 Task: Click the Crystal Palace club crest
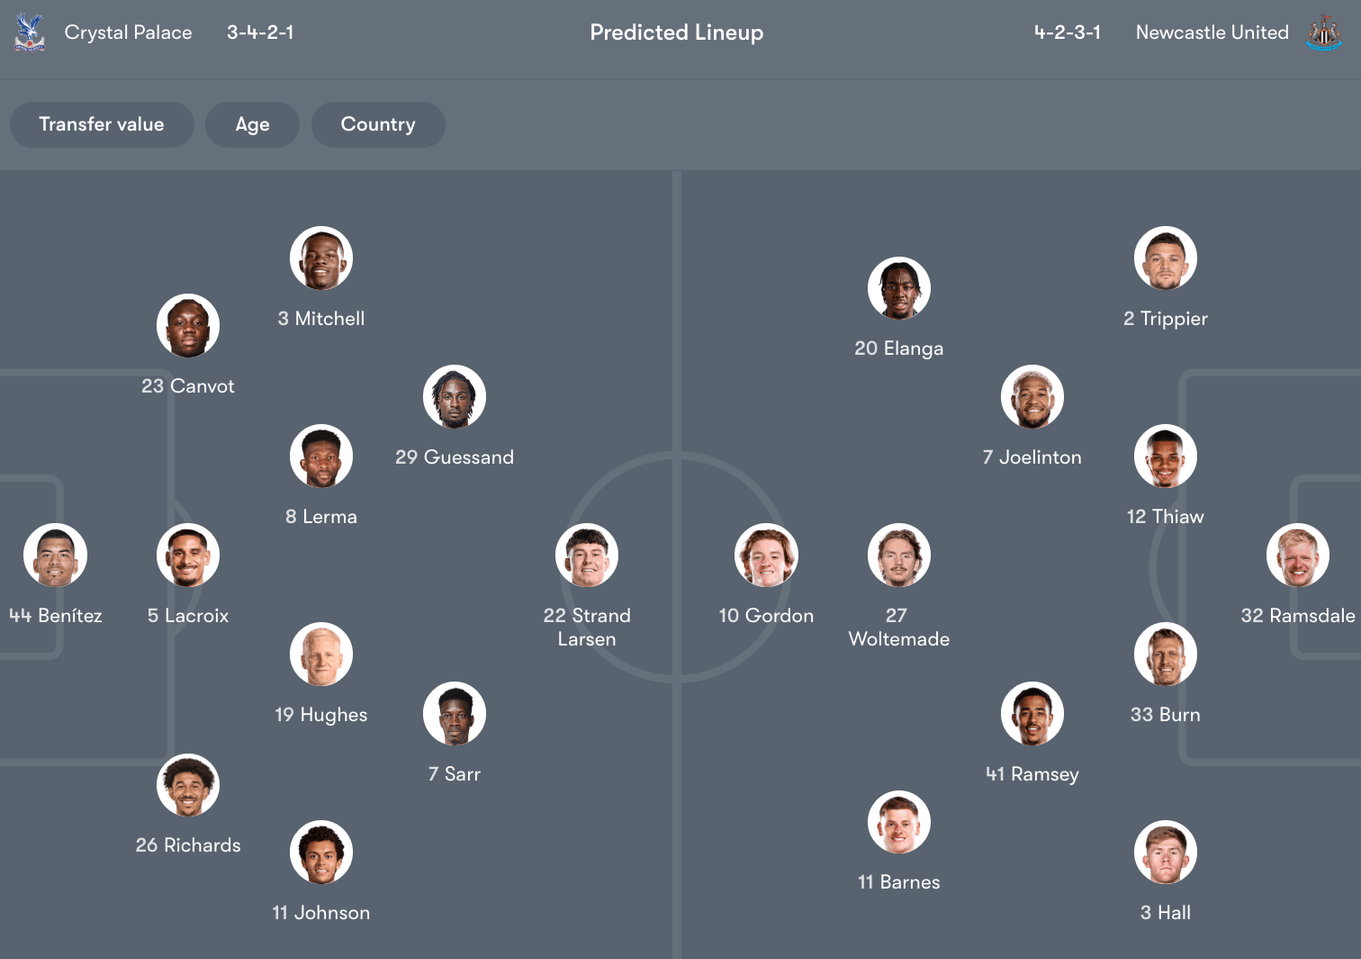(x=30, y=31)
